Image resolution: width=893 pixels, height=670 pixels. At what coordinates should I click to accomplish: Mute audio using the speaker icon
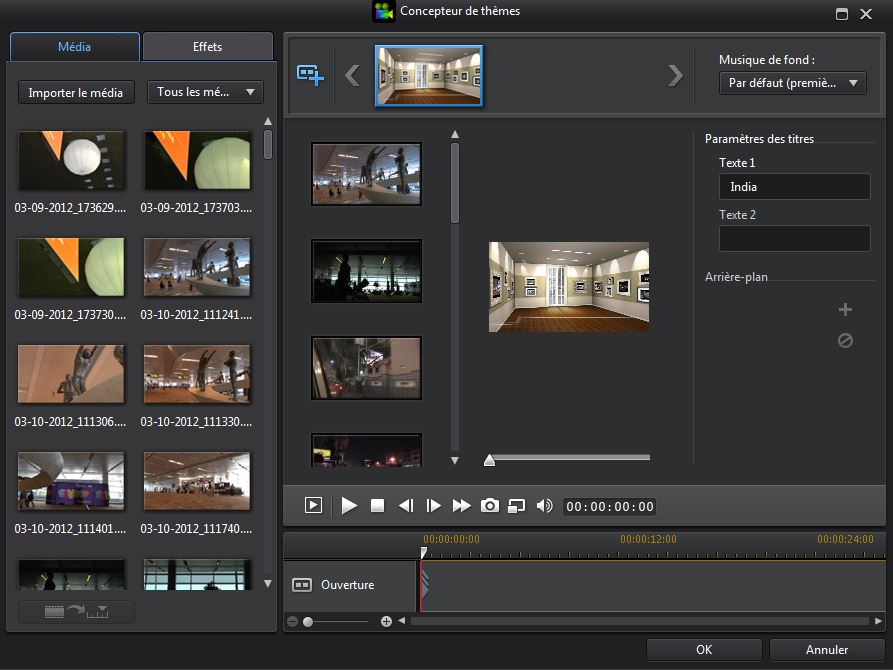[544, 506]
